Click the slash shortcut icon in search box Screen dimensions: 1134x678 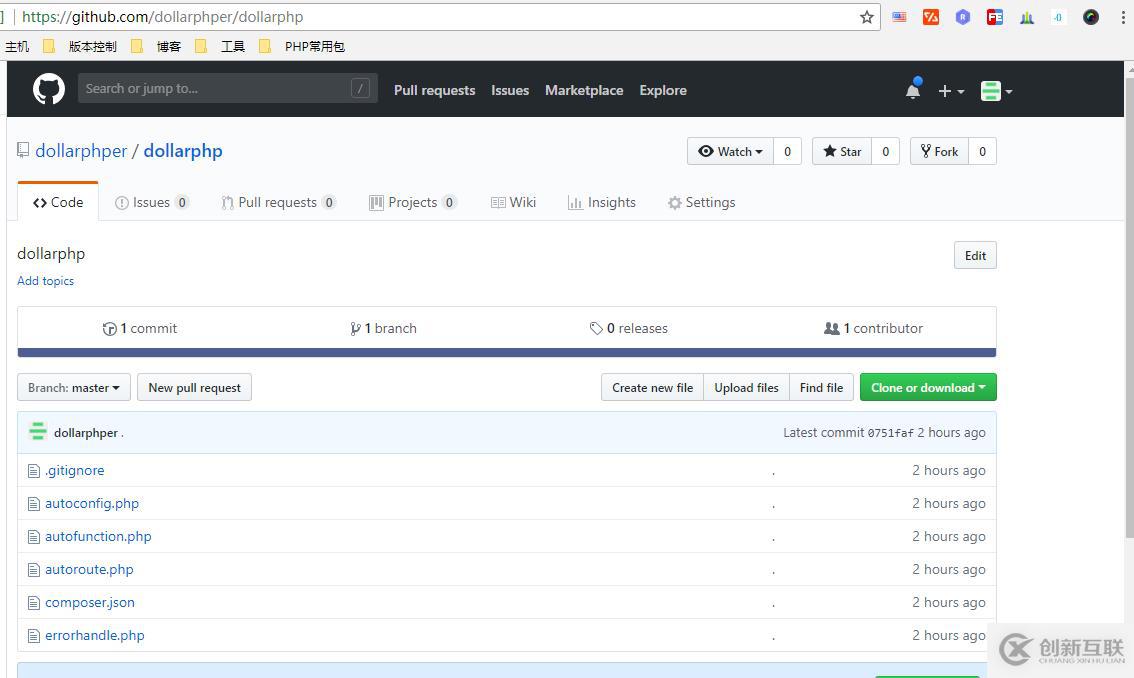pos(360,88)
